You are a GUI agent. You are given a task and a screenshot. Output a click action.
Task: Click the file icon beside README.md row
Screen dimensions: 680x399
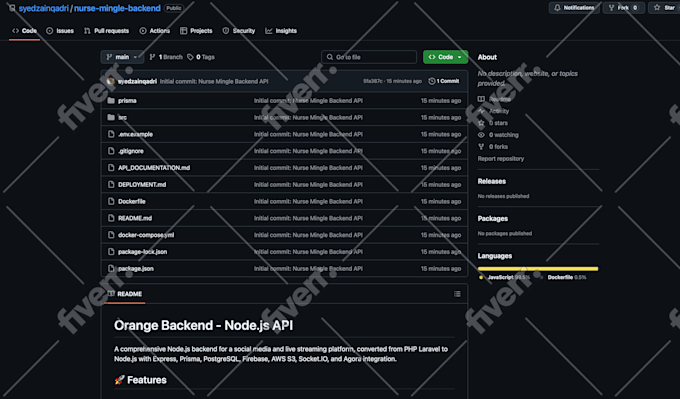(x=111, y=218)
